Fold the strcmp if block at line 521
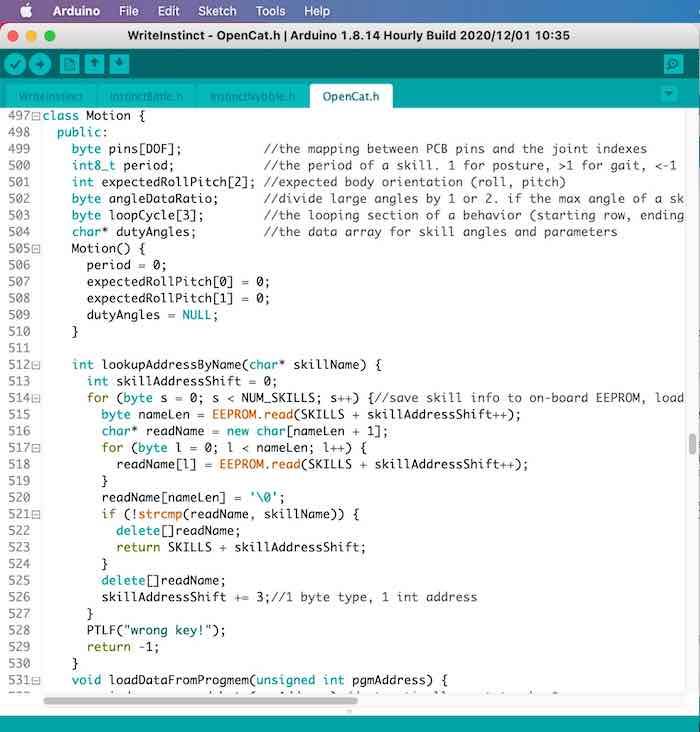 pyautogui.click(x=36, y=514)
